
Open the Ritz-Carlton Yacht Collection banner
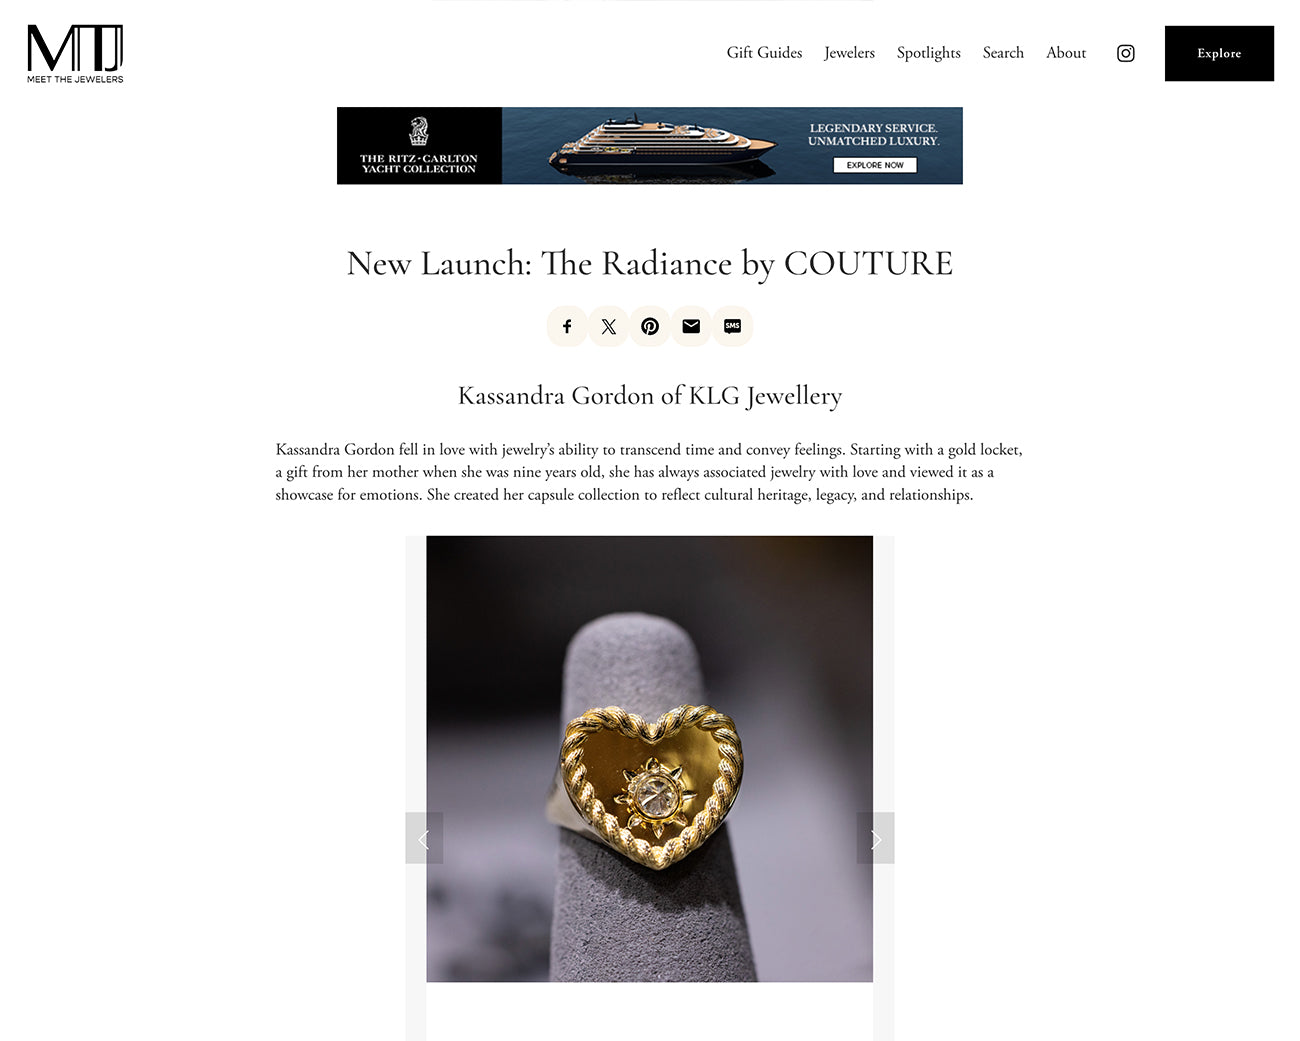[x=650, y=145]
